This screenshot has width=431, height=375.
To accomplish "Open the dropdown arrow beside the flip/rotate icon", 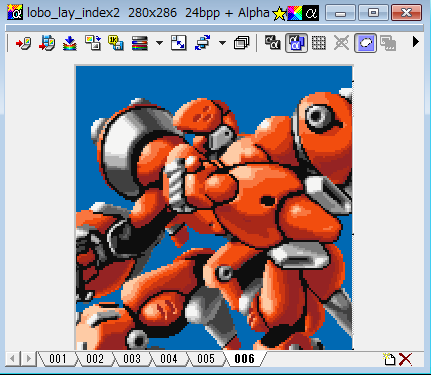I will 222,43.
